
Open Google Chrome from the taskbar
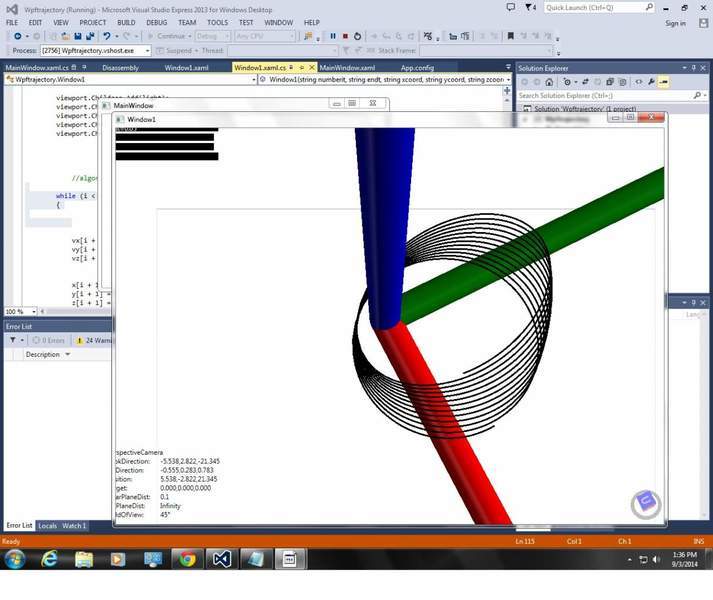186,558
